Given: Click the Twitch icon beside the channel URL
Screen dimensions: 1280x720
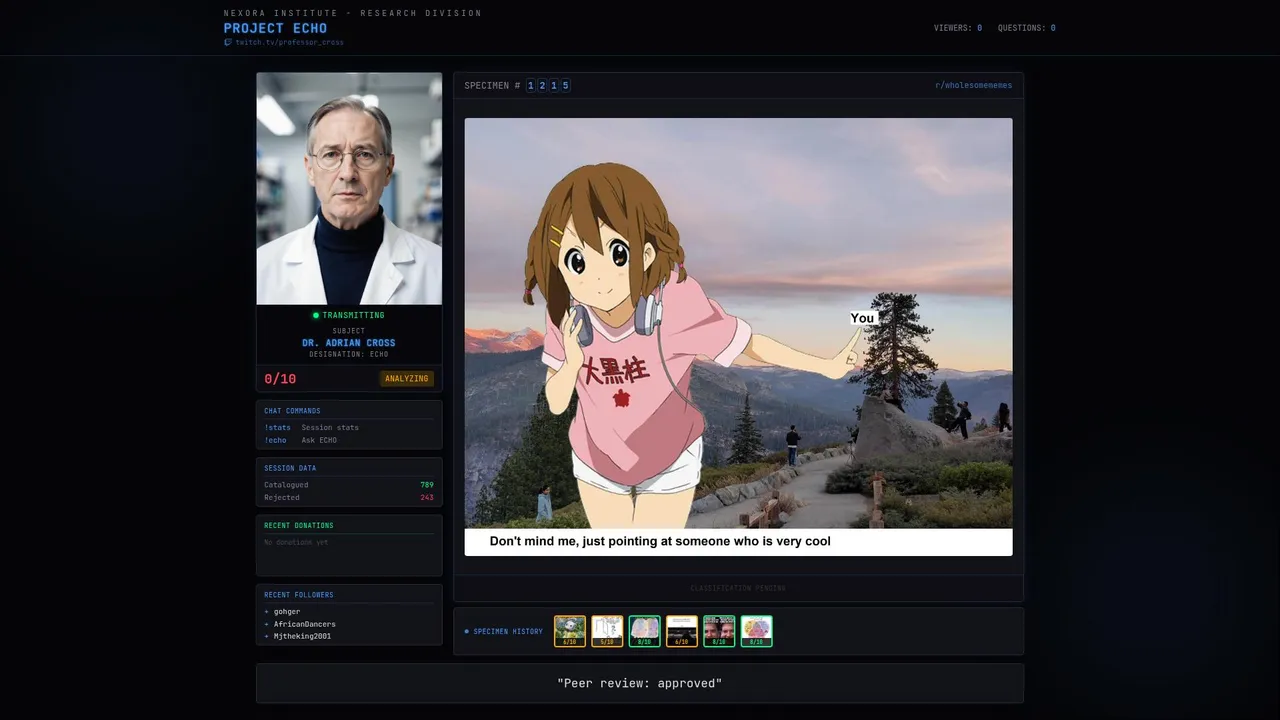Looking at the screenshot, I should (228, 43).
